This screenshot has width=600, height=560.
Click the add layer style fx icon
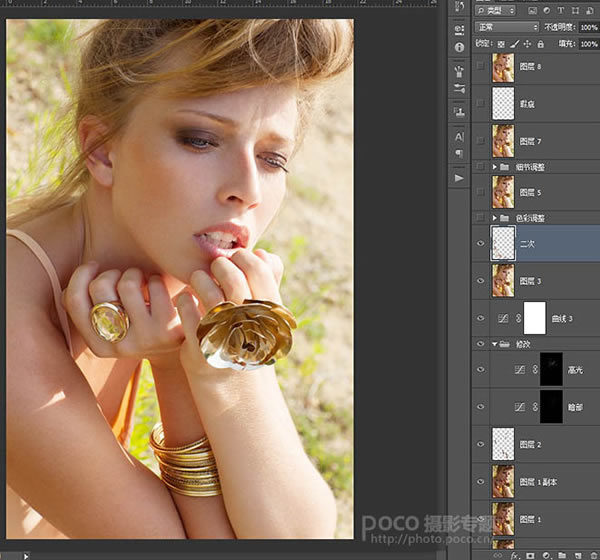514,553
